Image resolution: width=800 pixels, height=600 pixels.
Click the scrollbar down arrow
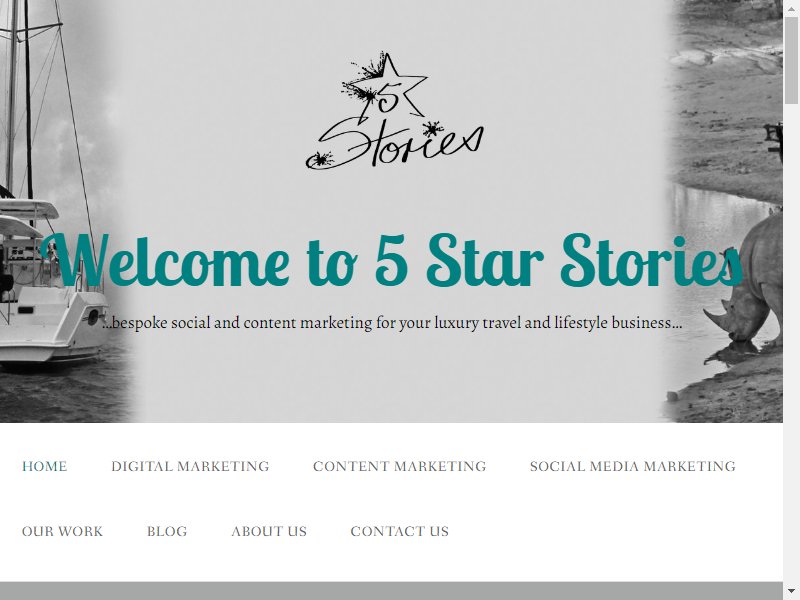[x=791, y=592]
